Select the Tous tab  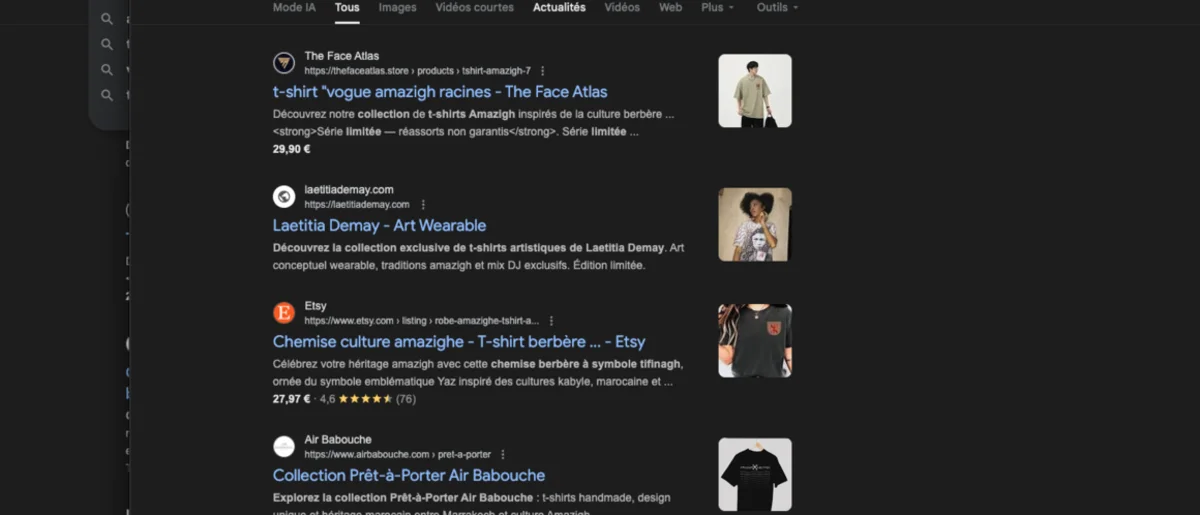point(347,7)
